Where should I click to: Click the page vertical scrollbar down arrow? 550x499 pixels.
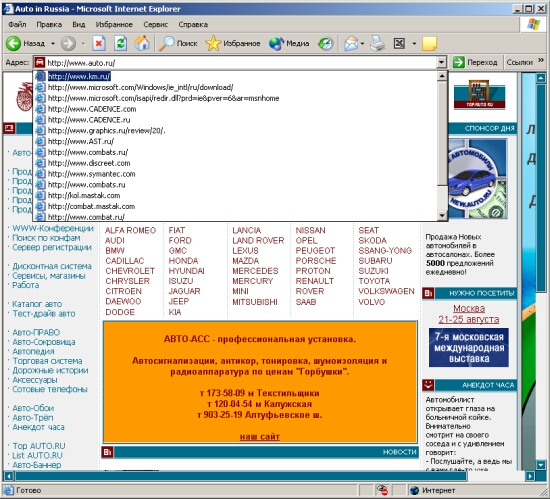point(541,465)
